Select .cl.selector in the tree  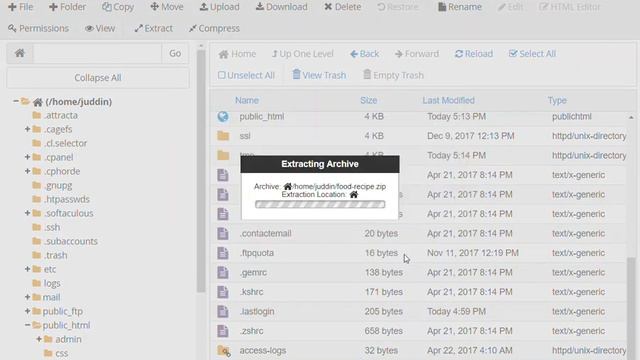65,143
